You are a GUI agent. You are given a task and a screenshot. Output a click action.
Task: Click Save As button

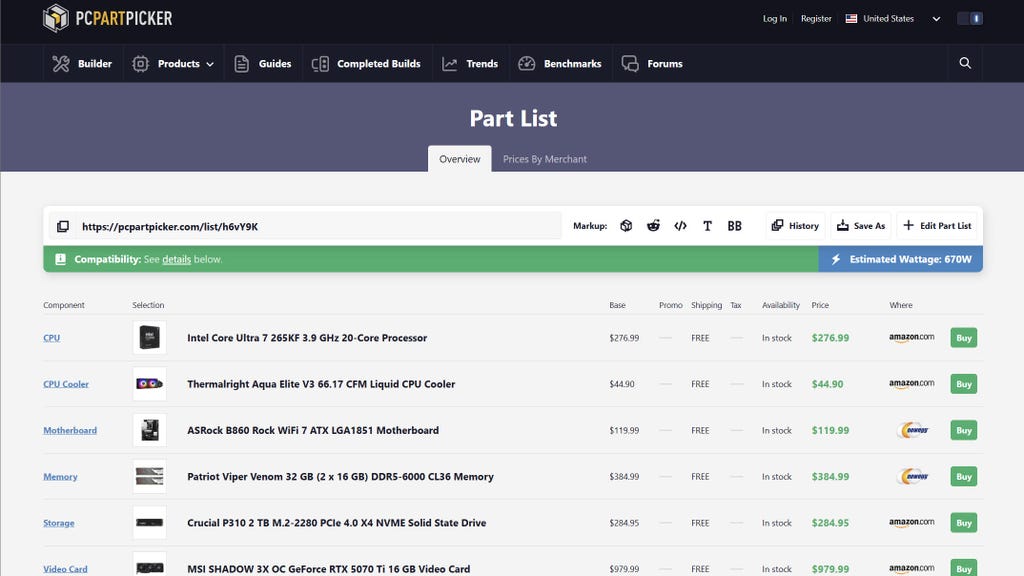coord(861,225)
